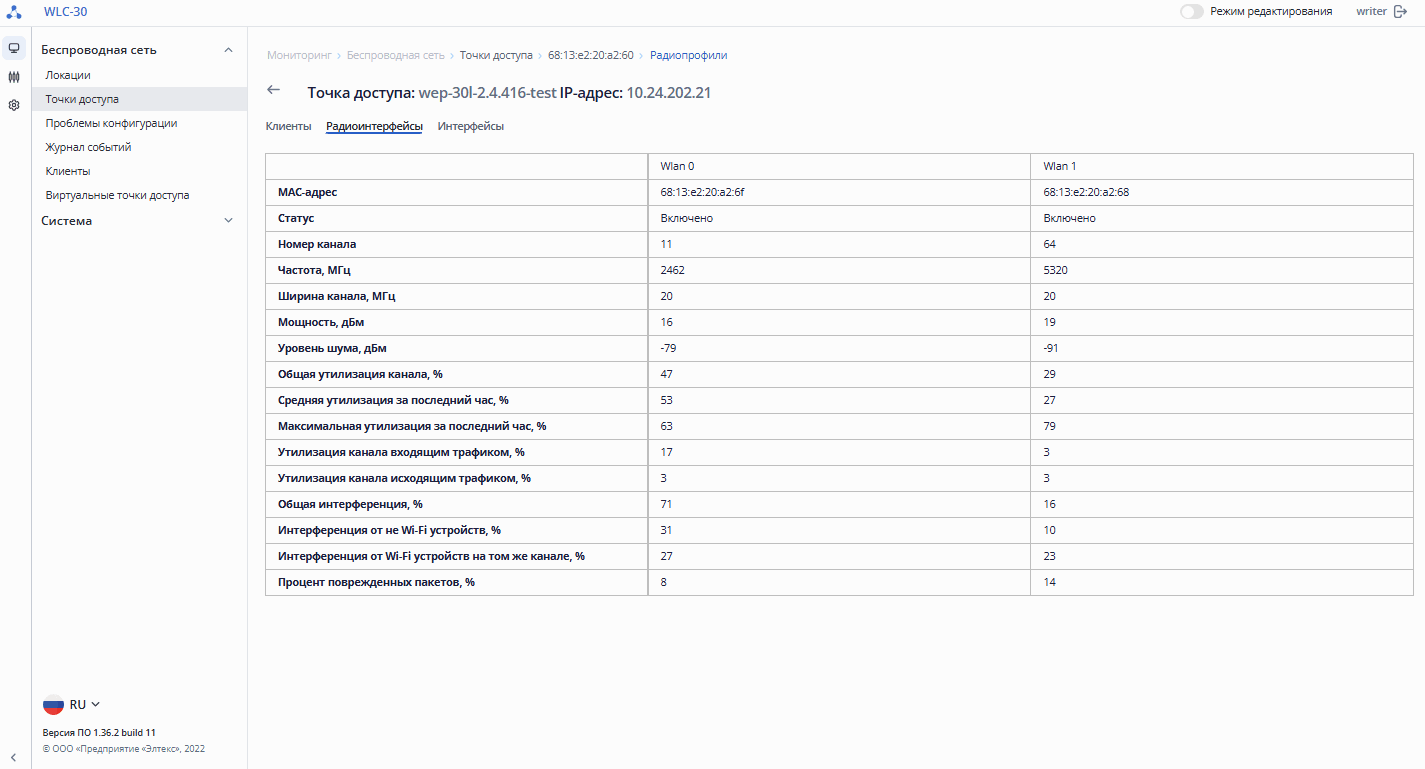Click the Мониторинг breadcrumb link
1425x769 pixels.
[299, 56]
